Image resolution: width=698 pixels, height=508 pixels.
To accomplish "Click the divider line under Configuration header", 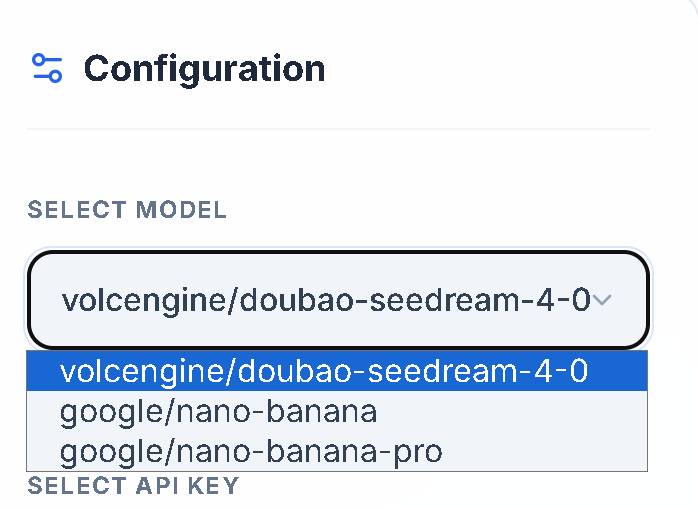I will (338, 129).
